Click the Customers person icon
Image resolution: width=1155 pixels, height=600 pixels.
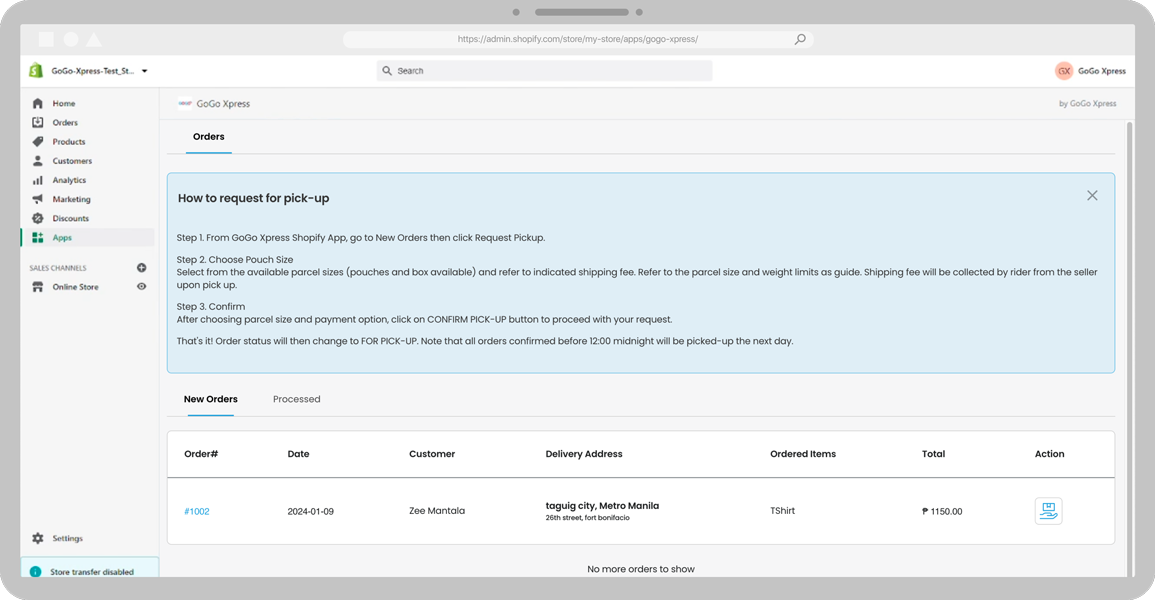[38, 160]
